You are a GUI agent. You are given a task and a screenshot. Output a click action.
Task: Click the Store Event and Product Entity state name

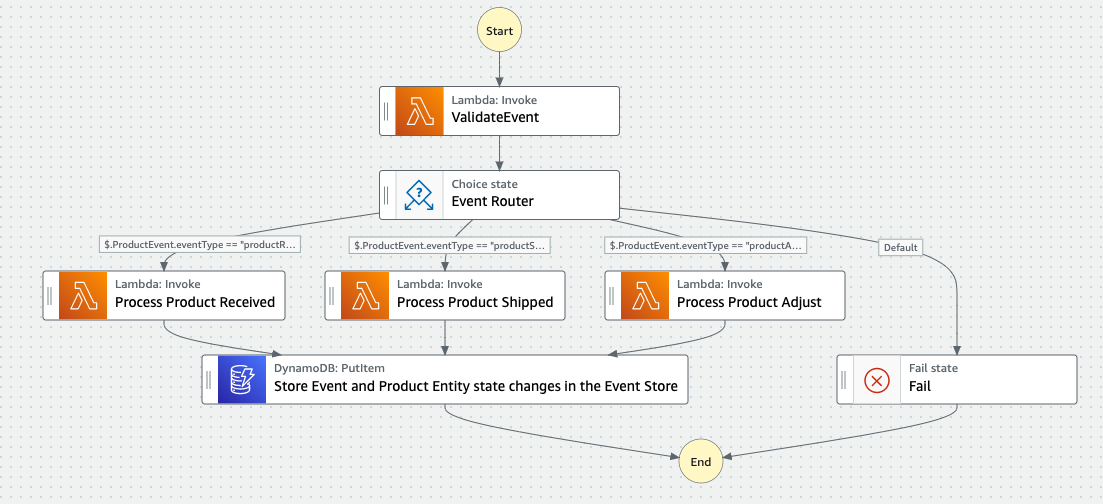(x=476, y=386)
